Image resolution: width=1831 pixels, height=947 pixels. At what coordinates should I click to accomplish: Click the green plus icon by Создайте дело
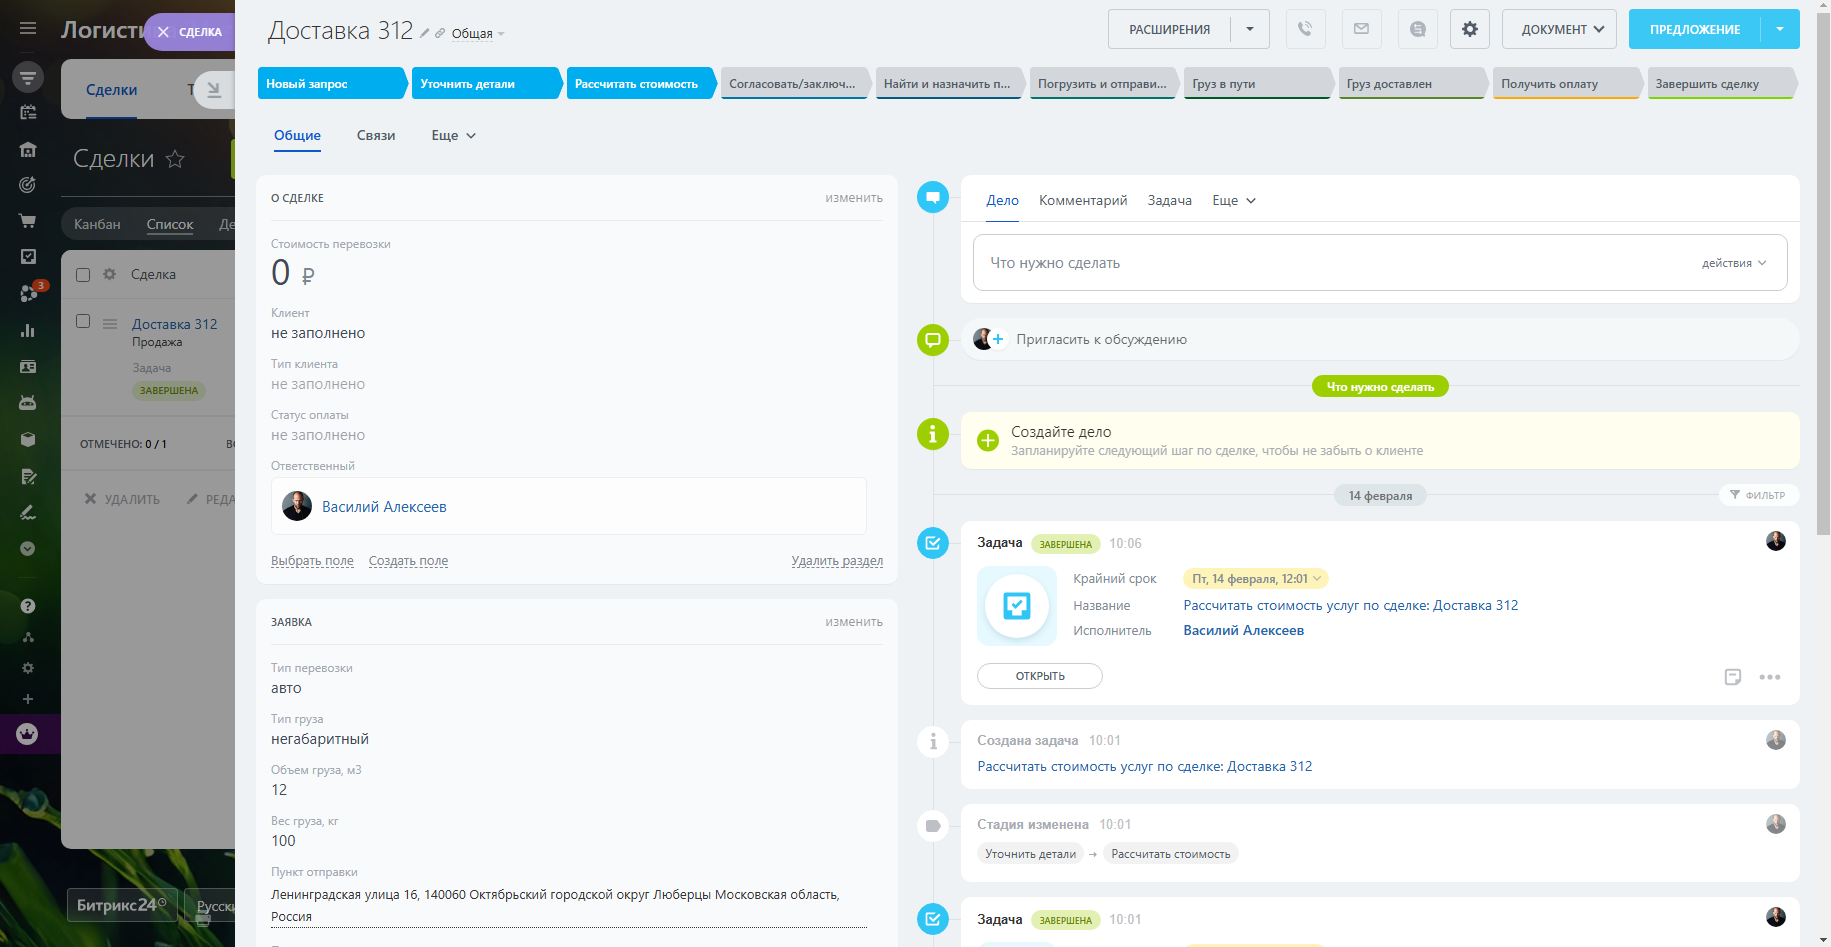988,440
